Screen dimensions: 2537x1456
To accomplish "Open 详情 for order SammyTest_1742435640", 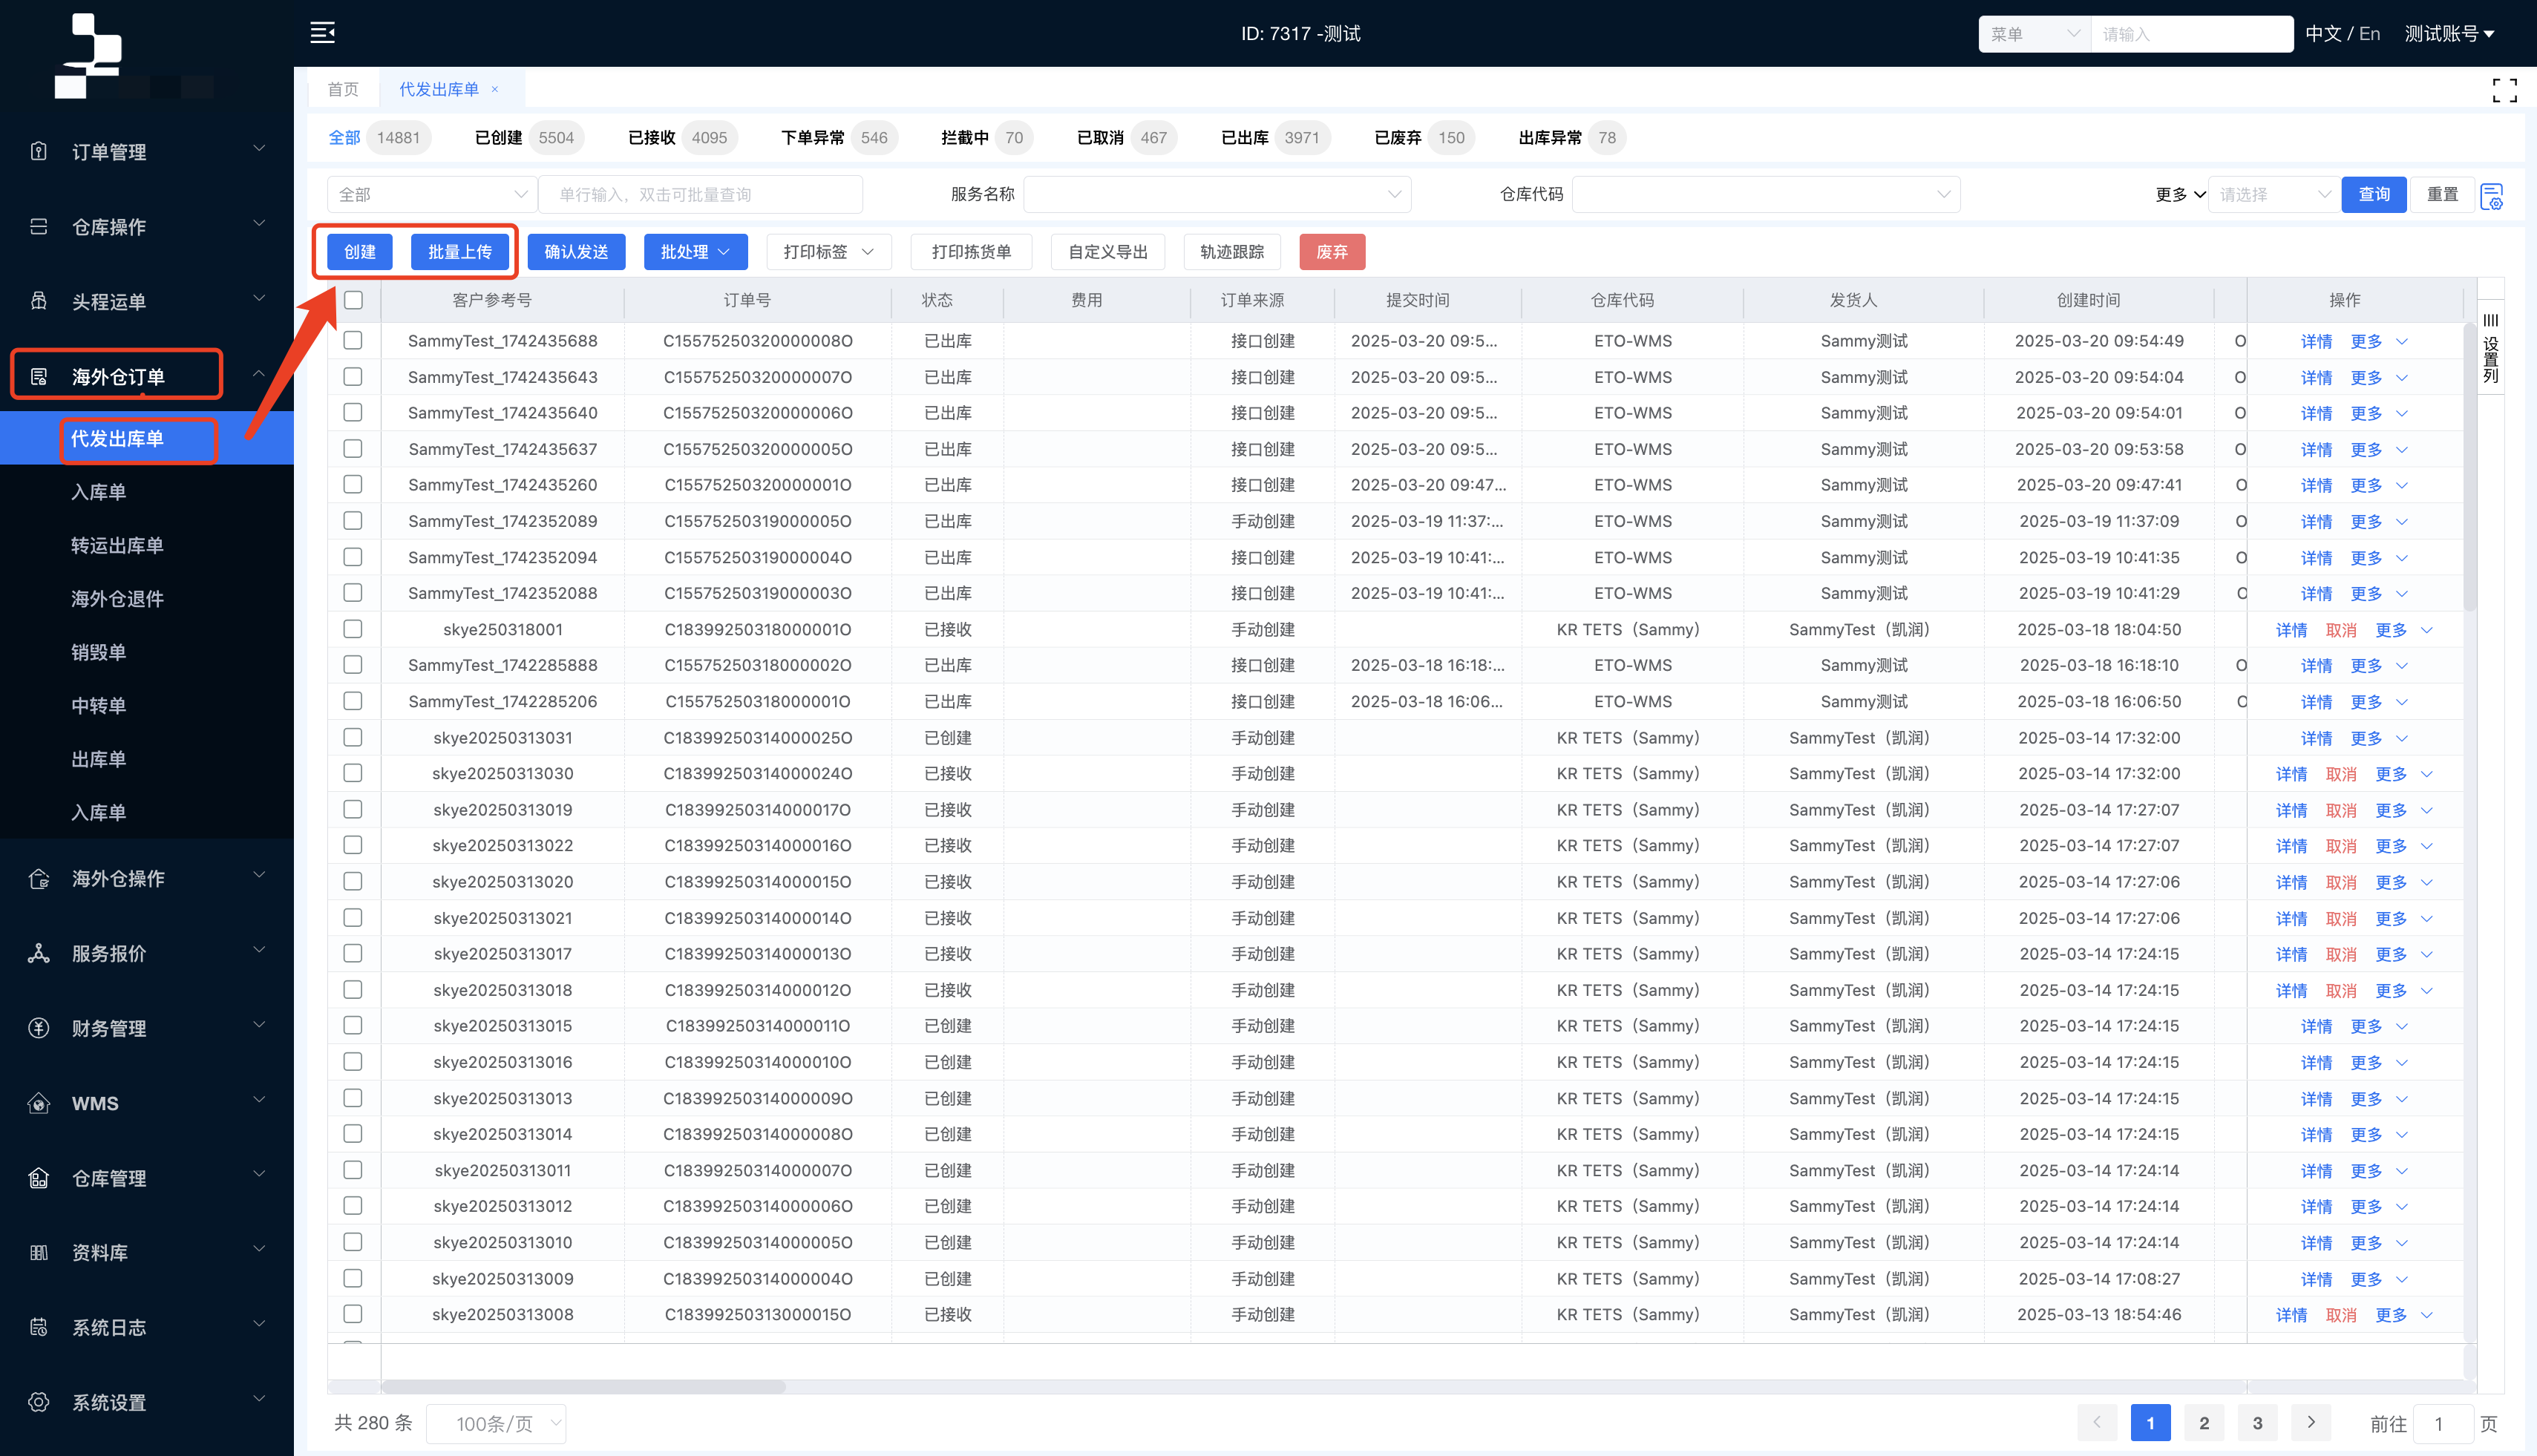I will [2316, 413].
